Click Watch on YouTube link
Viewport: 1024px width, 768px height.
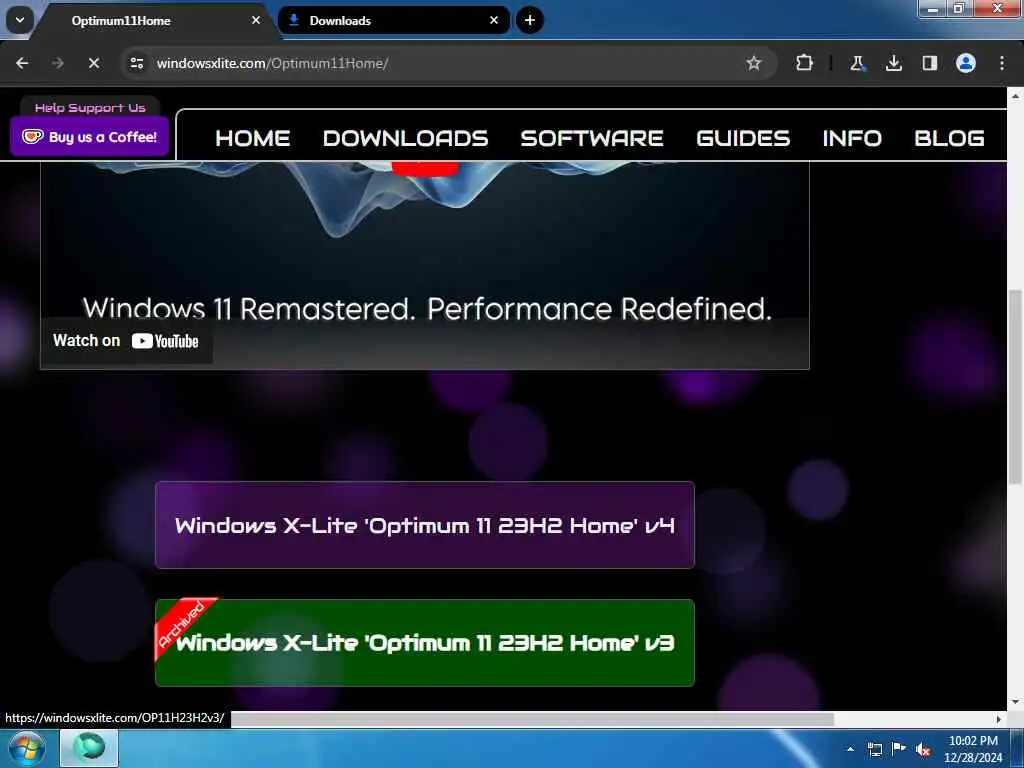click(126, 341)
